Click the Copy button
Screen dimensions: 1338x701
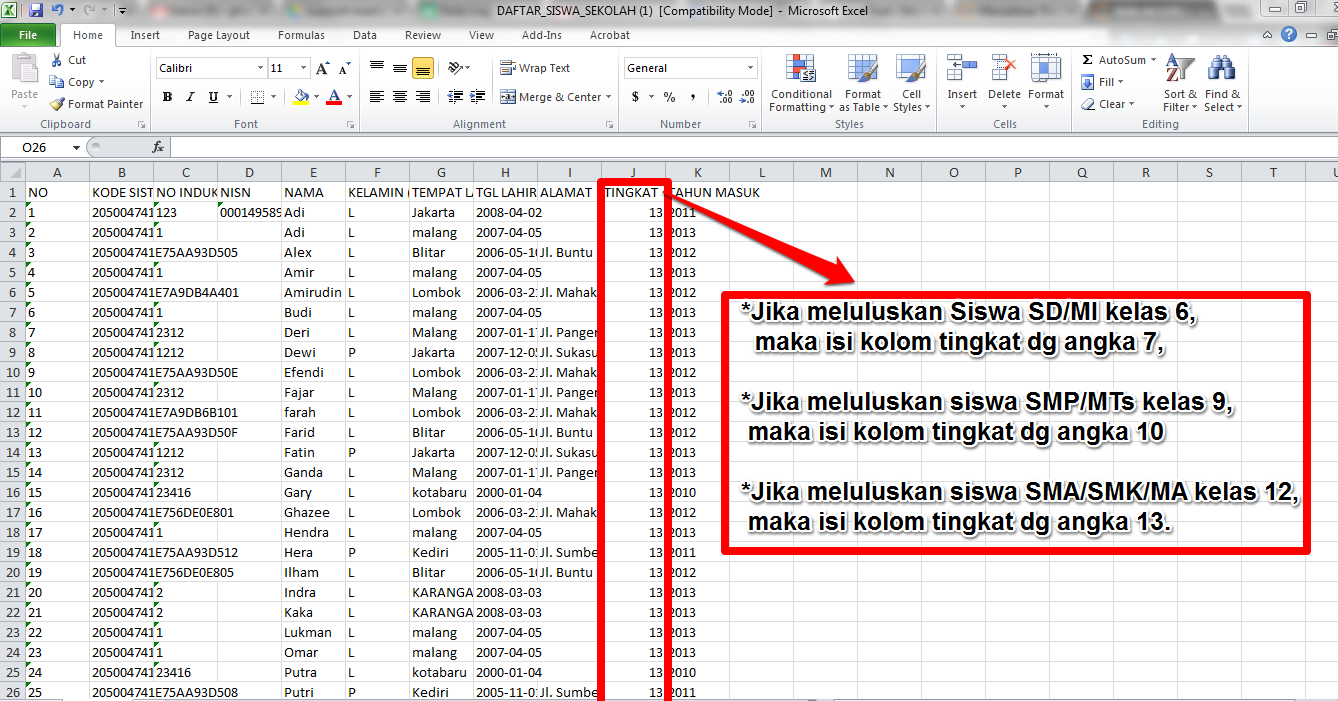click(x=73, y=82)
